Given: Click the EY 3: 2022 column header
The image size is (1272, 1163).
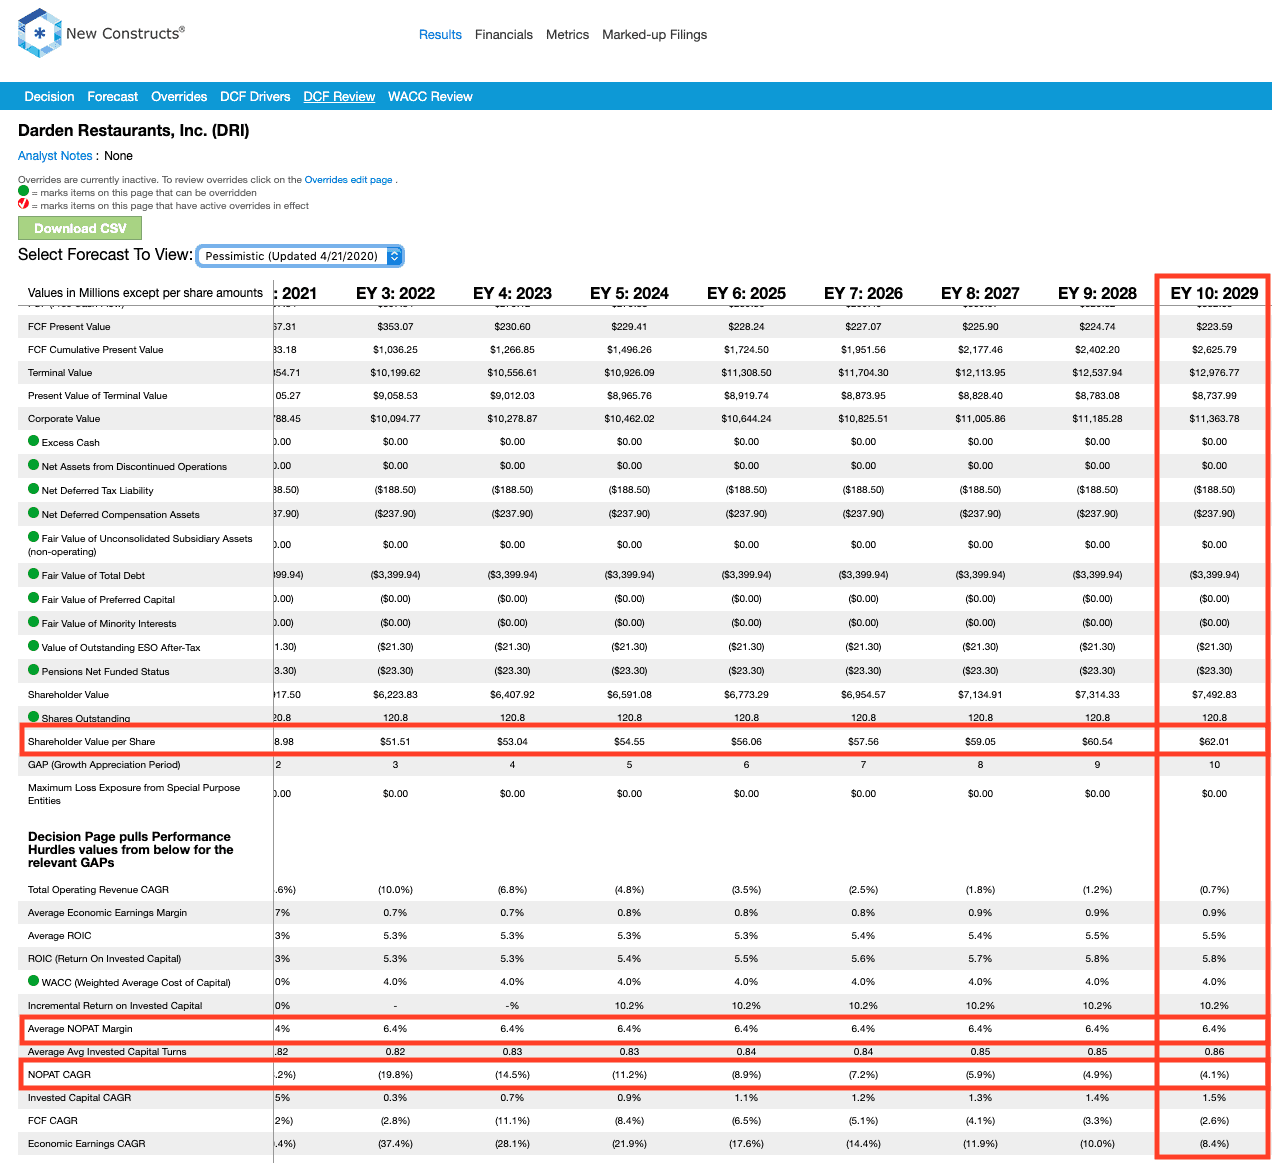Looking at the screenshot, I should point(395,293).
